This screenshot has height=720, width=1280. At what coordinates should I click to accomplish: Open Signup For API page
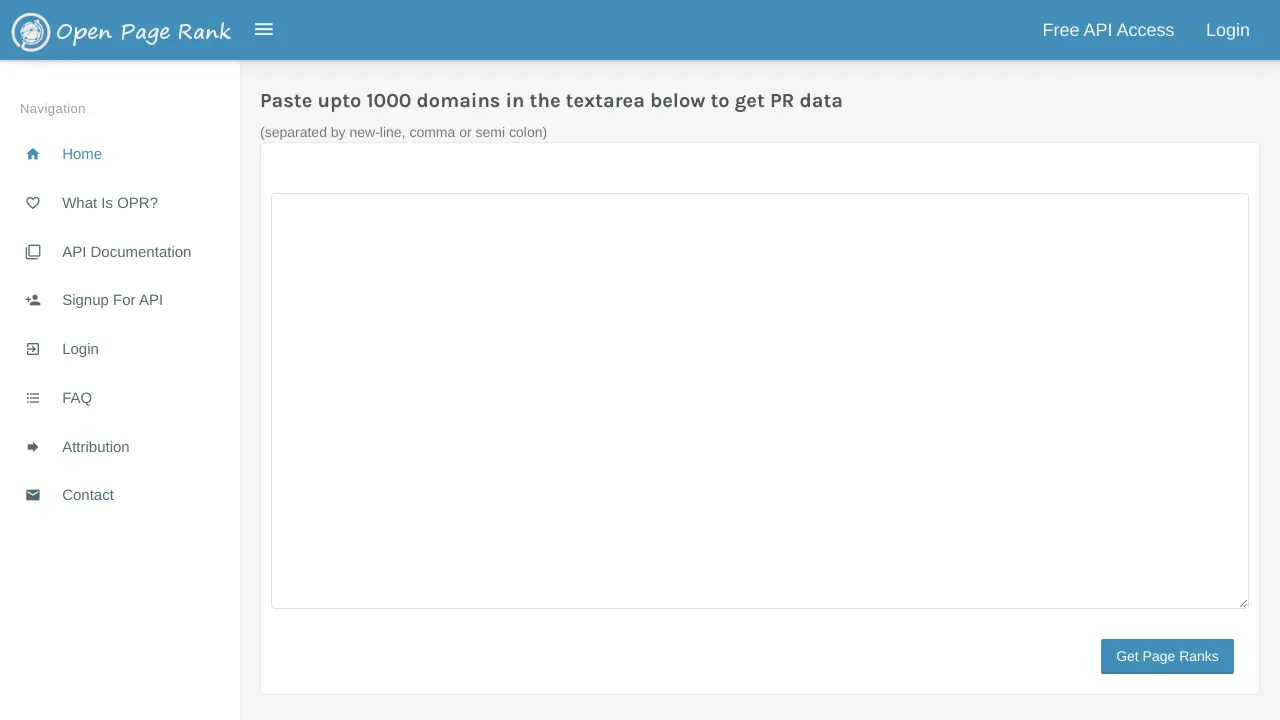[112, 300]
